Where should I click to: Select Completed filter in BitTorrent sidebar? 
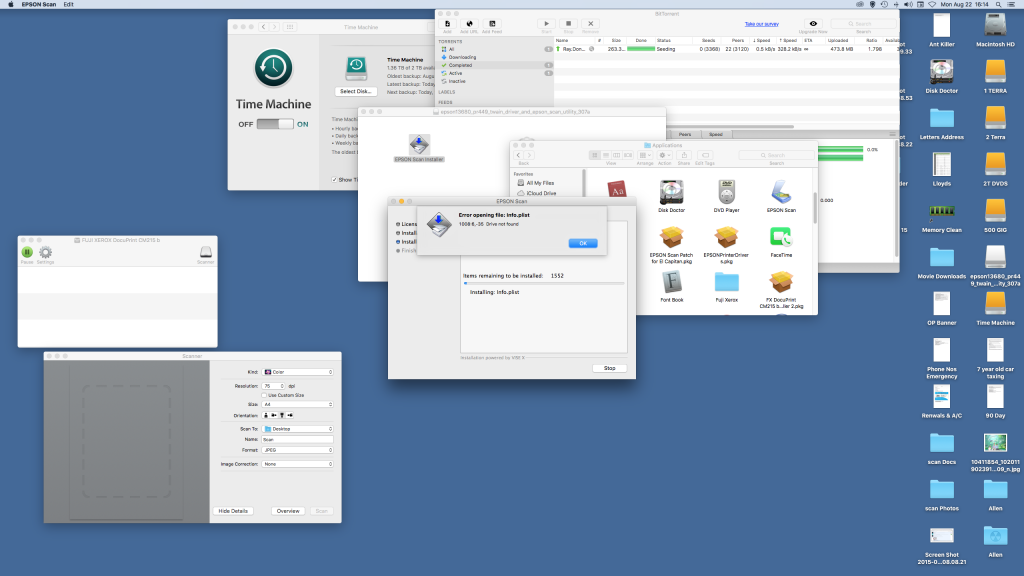pyautogui.click(x=495, y=65)
